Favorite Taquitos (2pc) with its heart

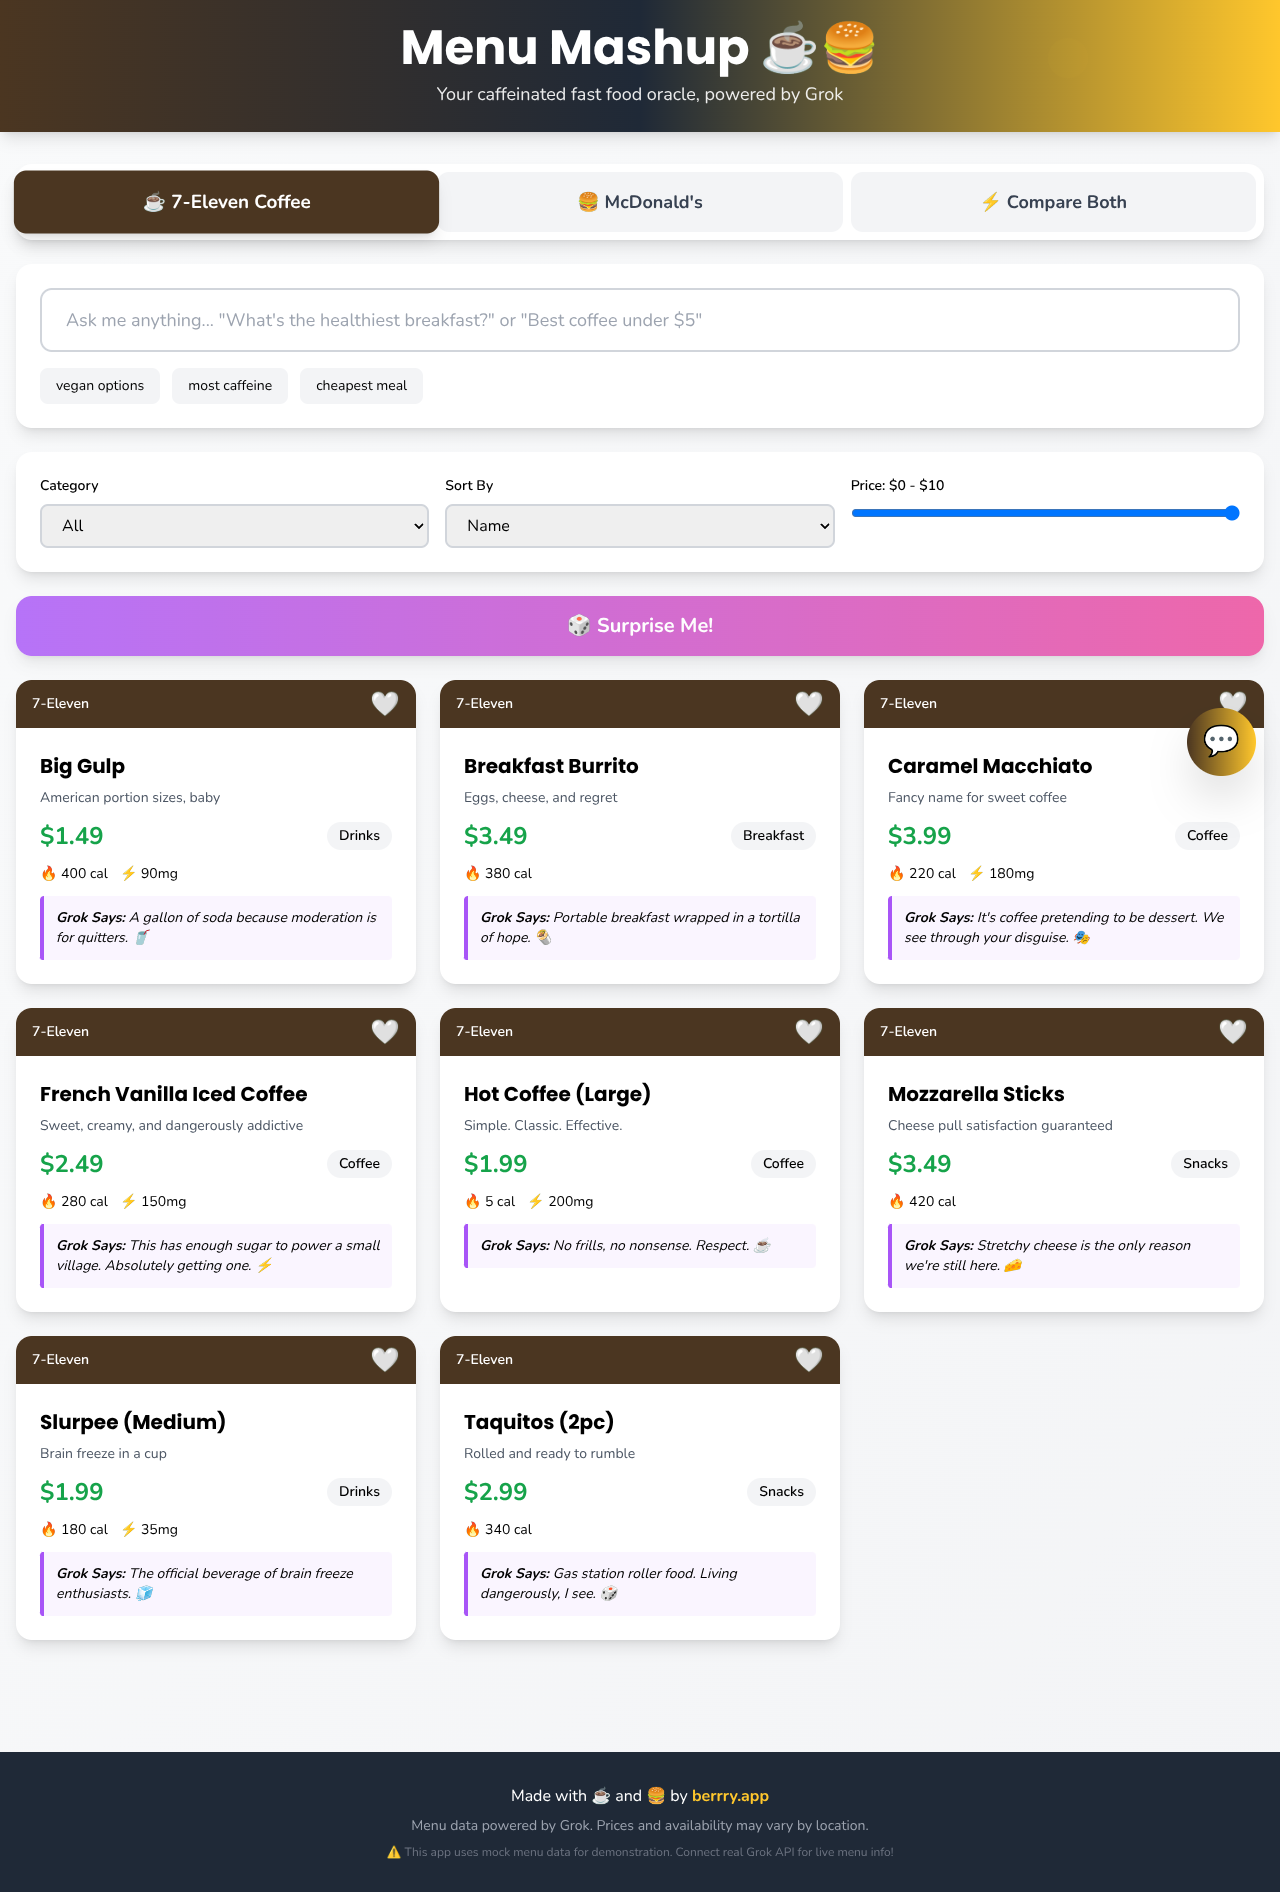(x=809, y=1360)
